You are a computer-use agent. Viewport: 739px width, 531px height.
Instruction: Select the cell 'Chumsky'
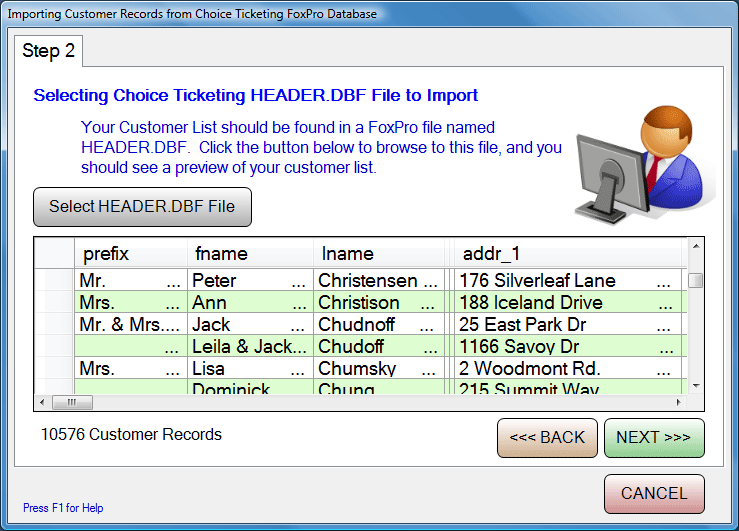(379, 368)
